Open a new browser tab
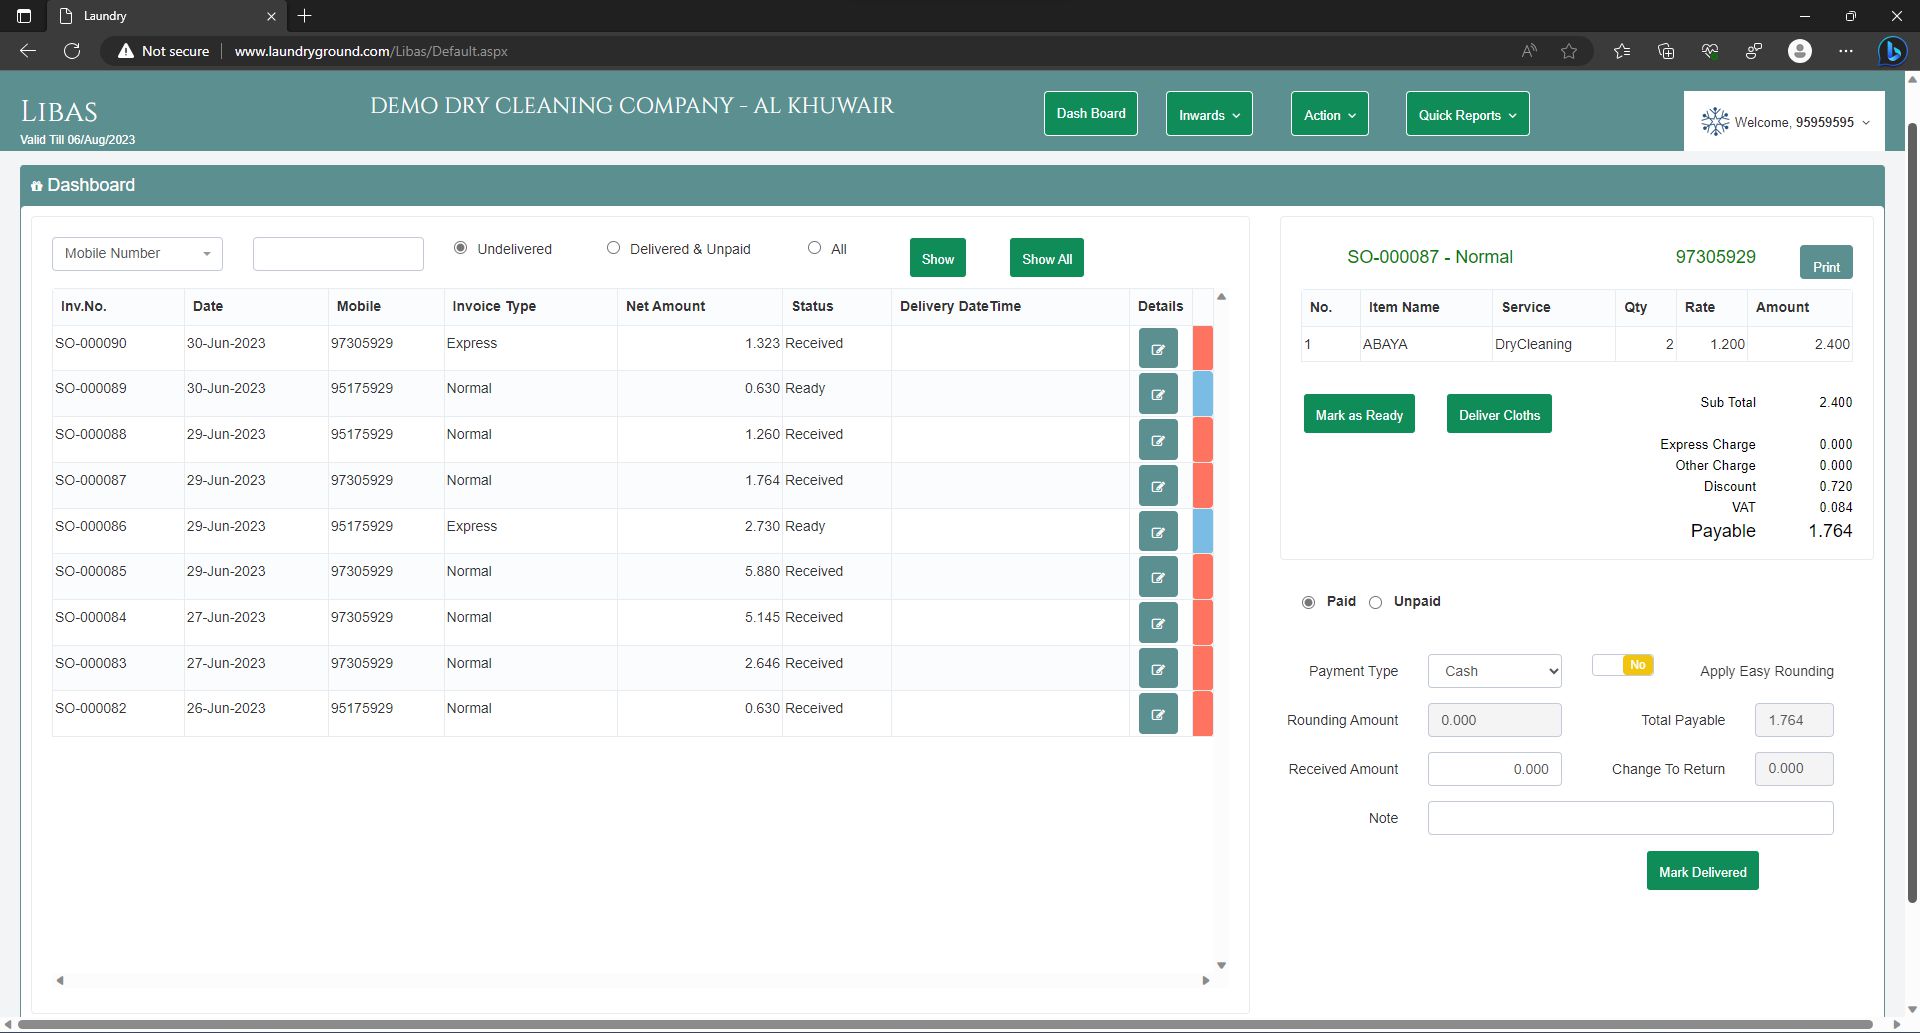Image resolution: width=1920 pixels, height=1033 pixels. (x=305, y=16)
